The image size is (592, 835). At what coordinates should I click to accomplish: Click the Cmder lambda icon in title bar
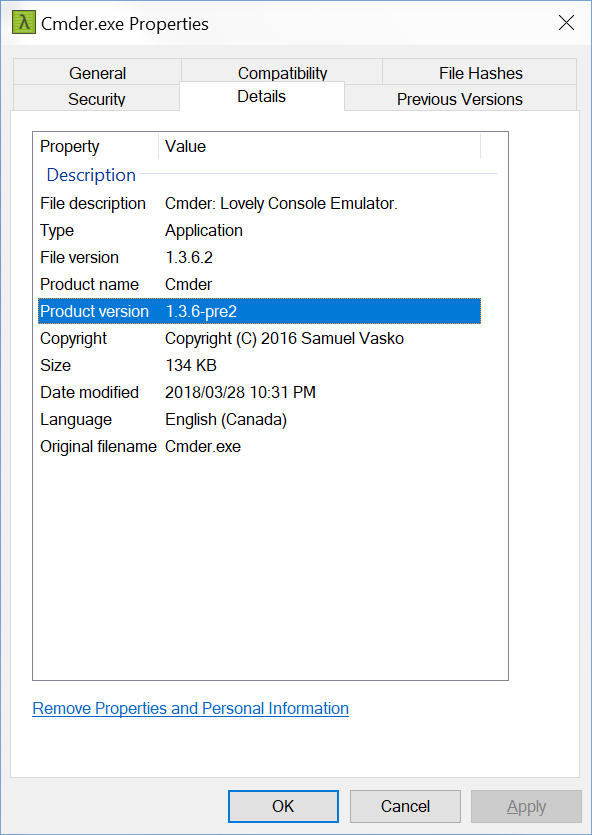click(x=24, y=23)
